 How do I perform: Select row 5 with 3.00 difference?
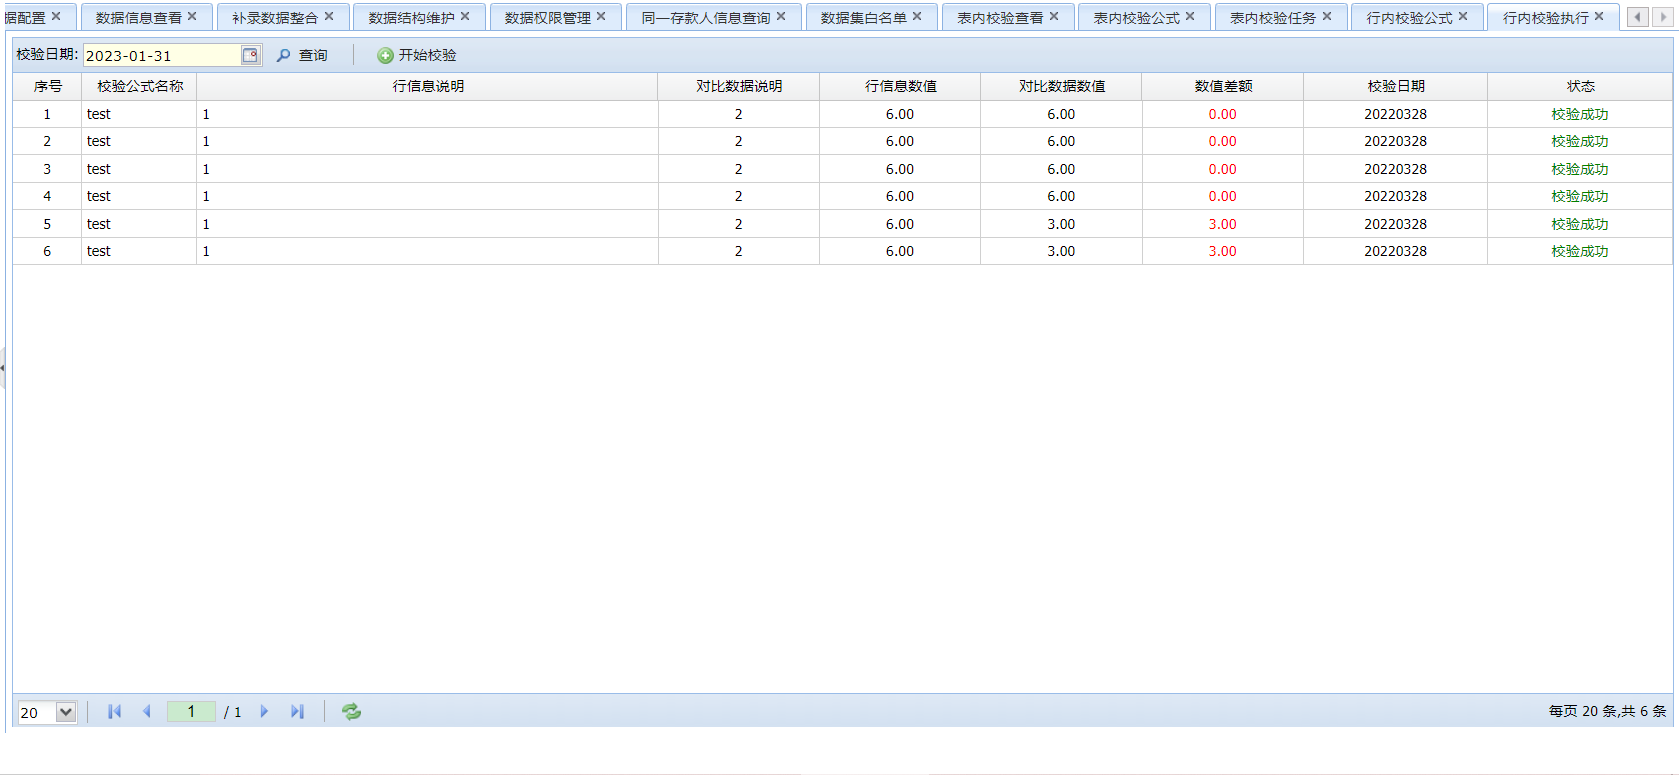(x=740, y=224)
